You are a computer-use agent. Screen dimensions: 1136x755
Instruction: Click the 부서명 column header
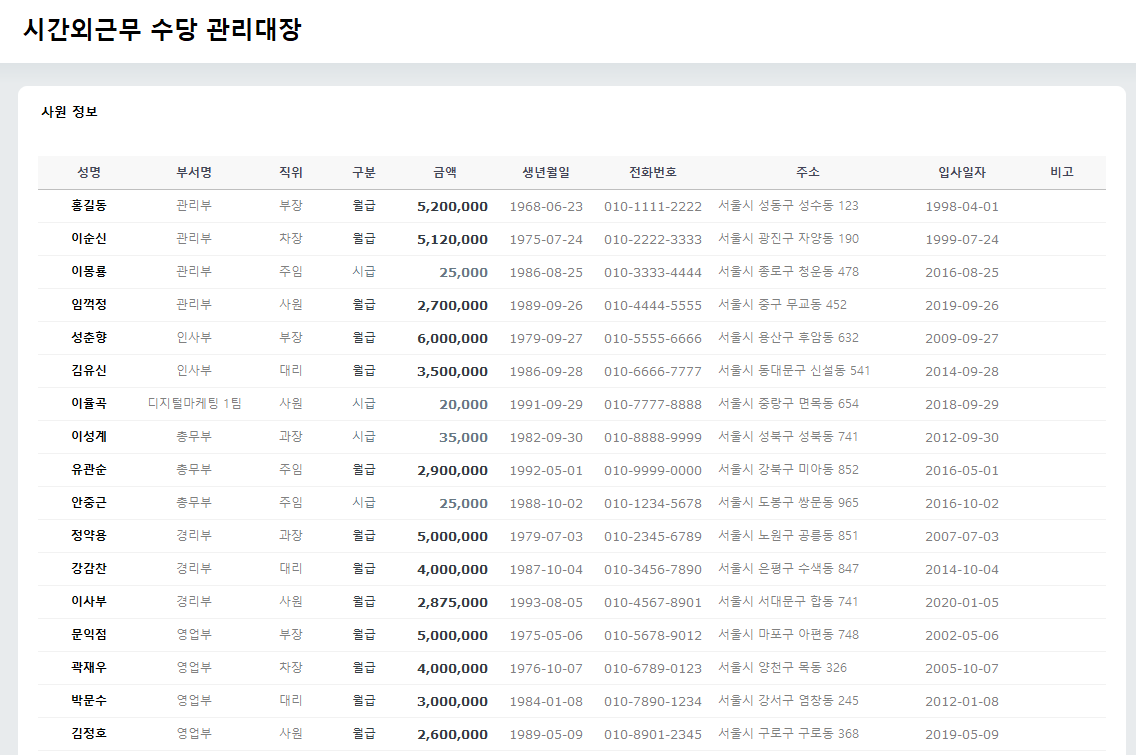[194, 172]
